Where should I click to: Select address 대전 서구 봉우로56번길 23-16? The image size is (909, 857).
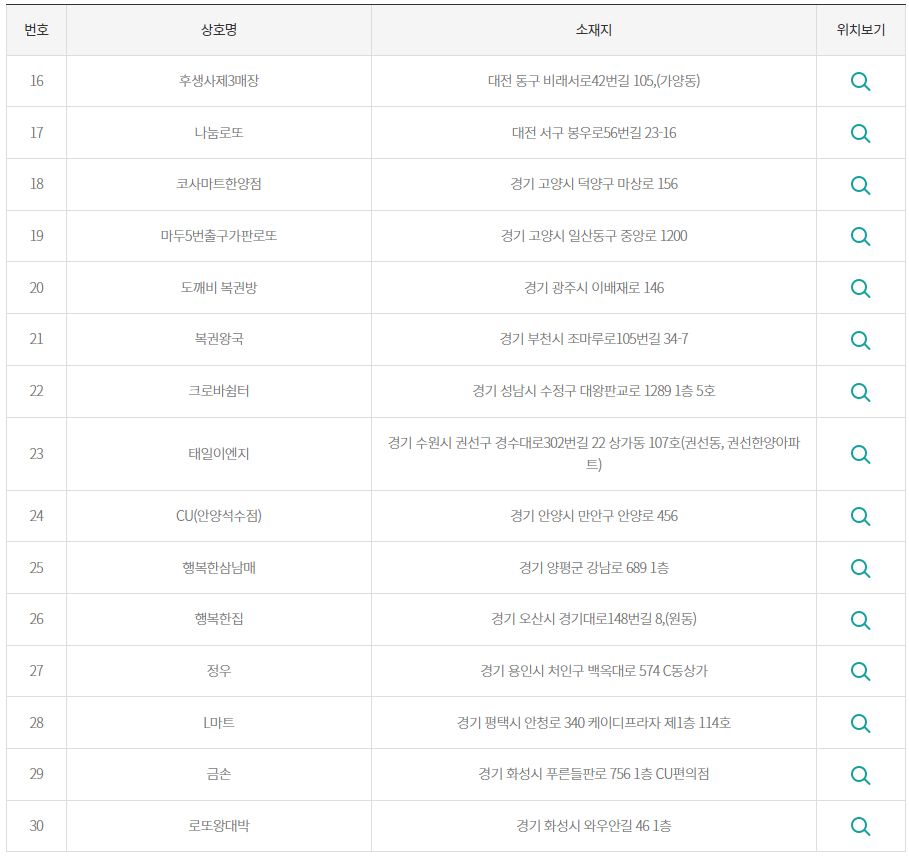594,133
